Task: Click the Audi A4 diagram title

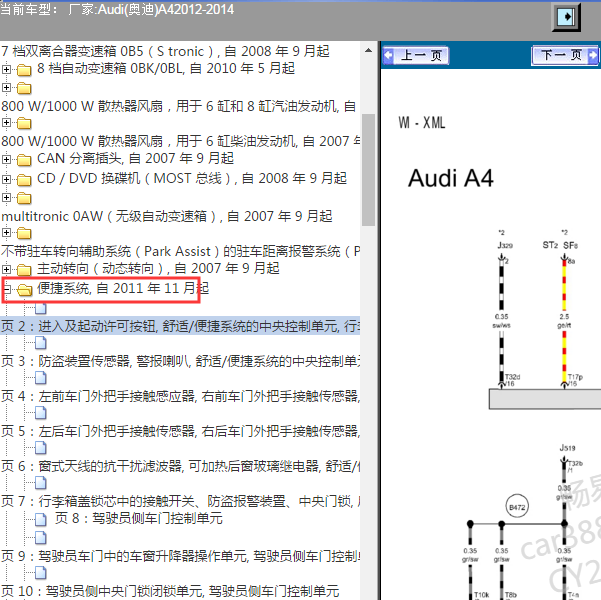Action: (x=450, y=179)
